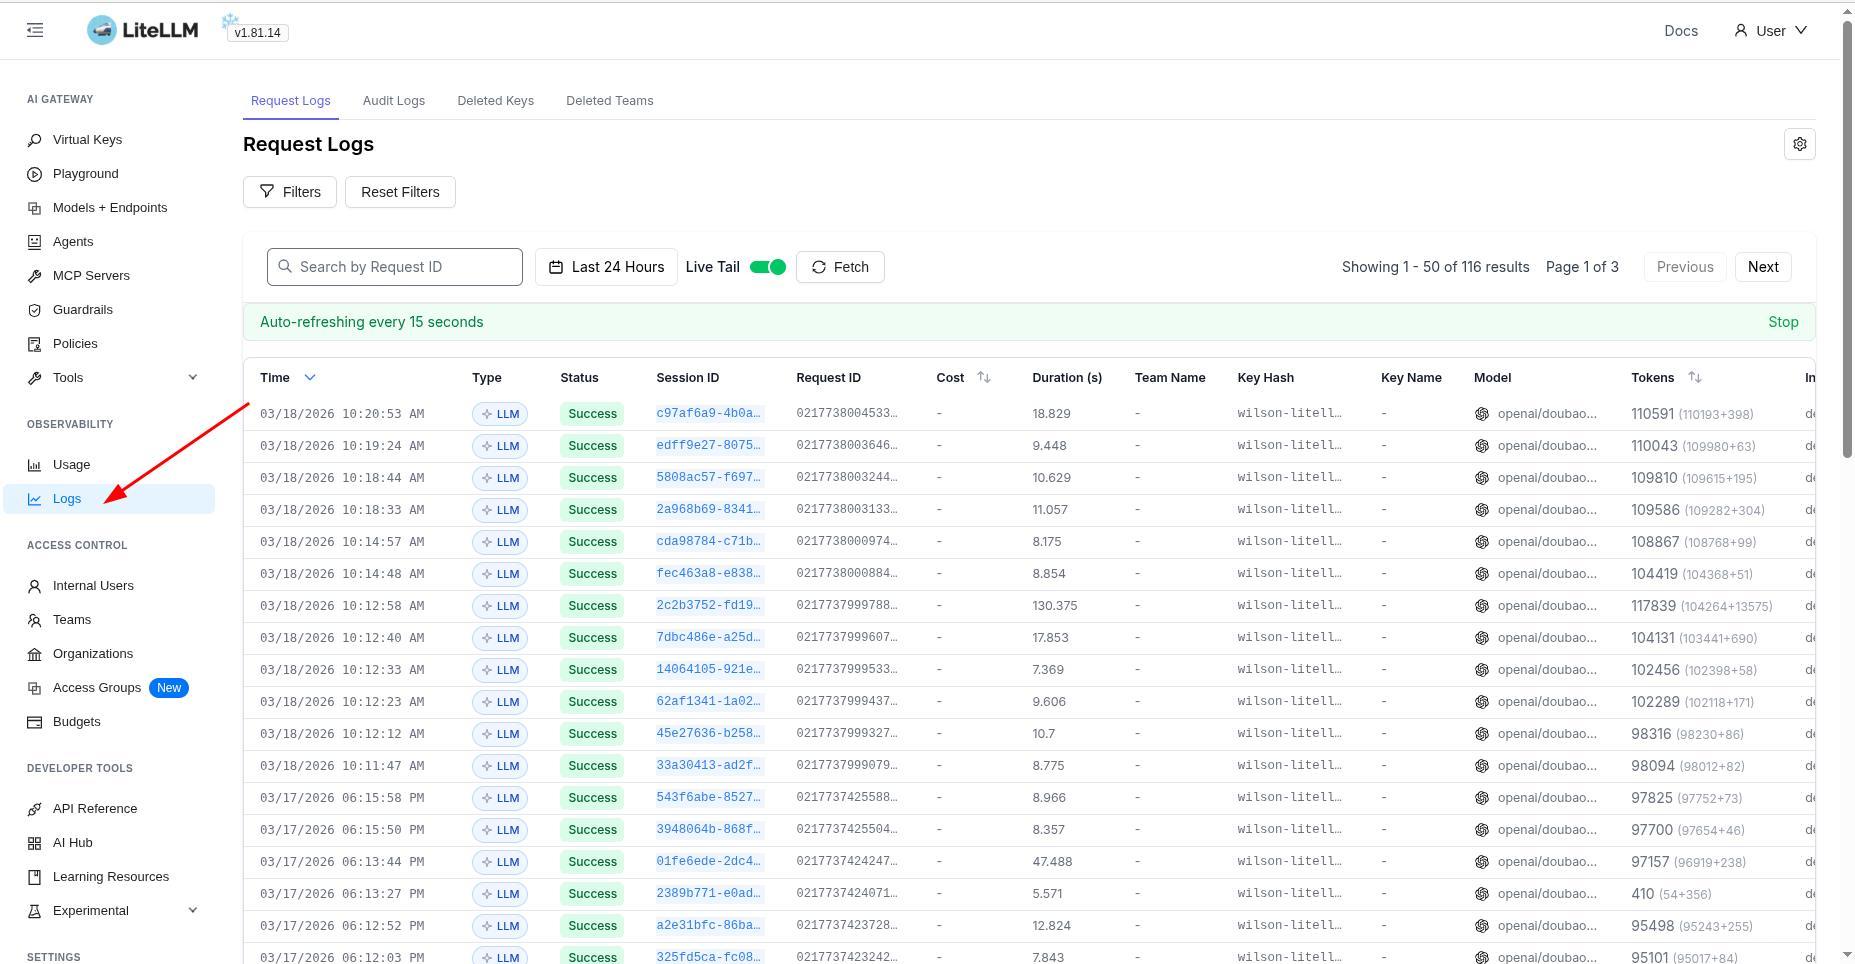Viewport: 1855px width, 964px height.
Task: Open AI Hub in Developer Tools
Action: (72, 842)
